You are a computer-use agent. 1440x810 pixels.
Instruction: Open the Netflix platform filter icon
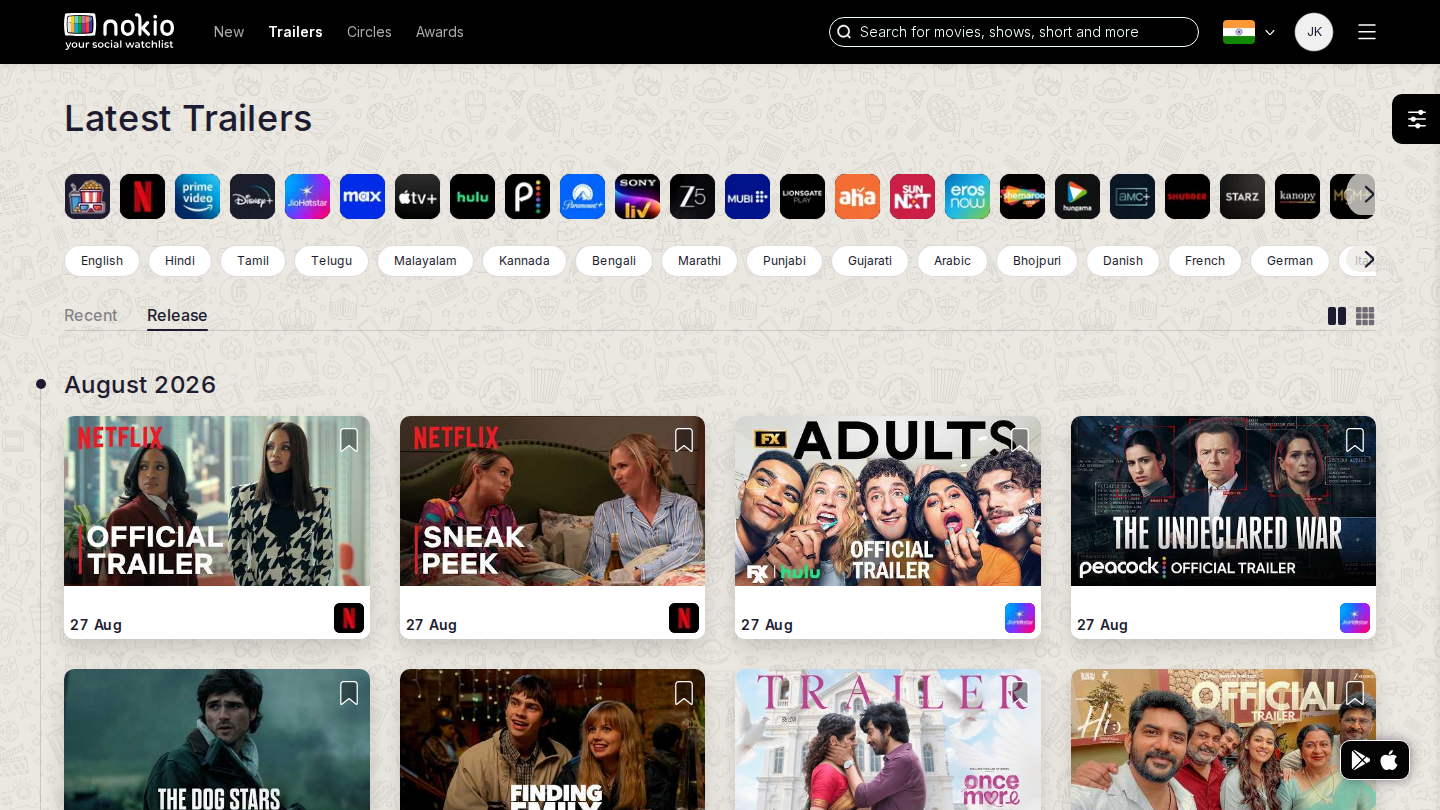pyautogui.click(x=142, y=196)
